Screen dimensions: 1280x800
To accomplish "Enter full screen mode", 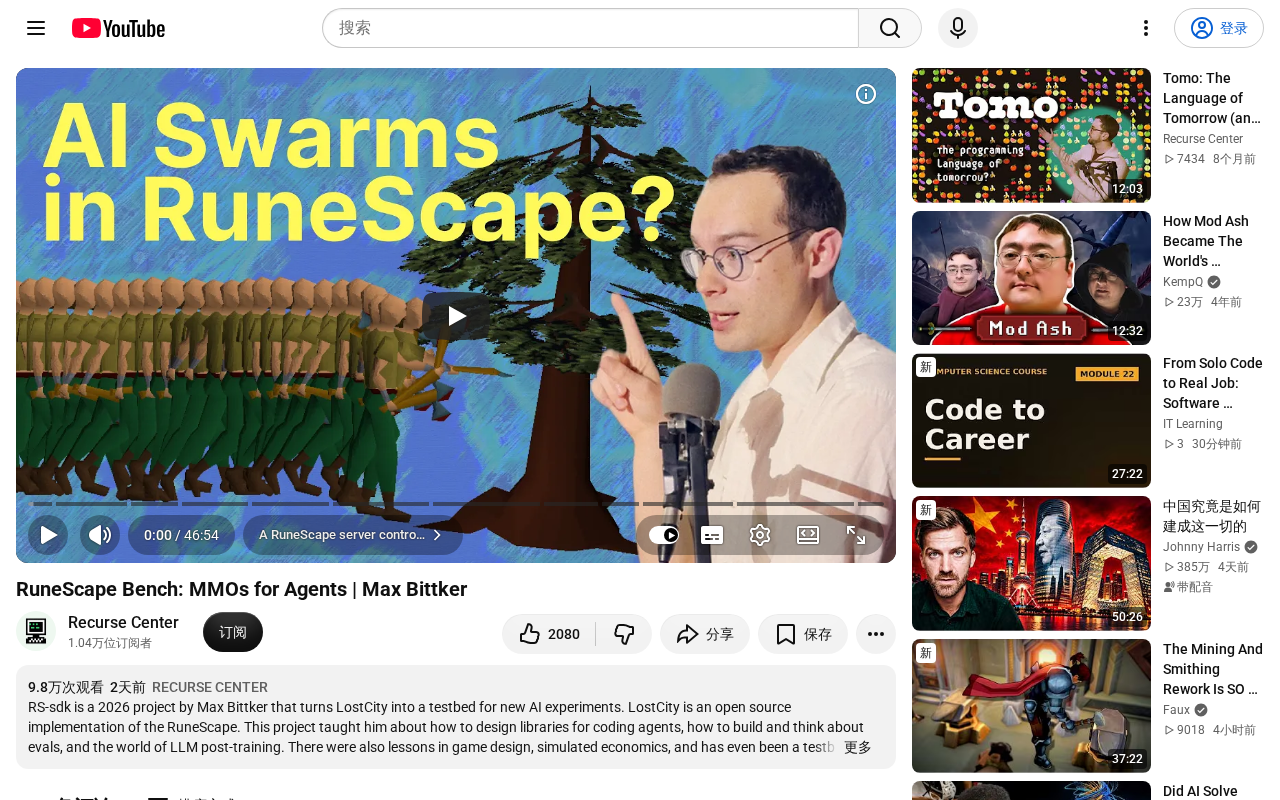I will click(x=856, y=535).
